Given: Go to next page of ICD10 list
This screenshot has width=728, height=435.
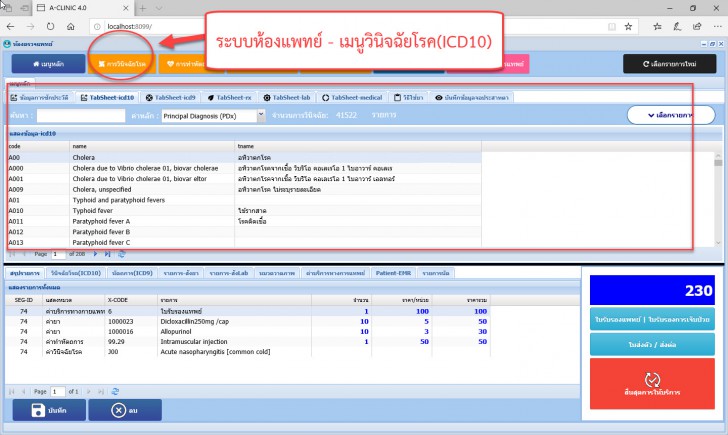Looking at the screenshot, I should pos(95,254).
